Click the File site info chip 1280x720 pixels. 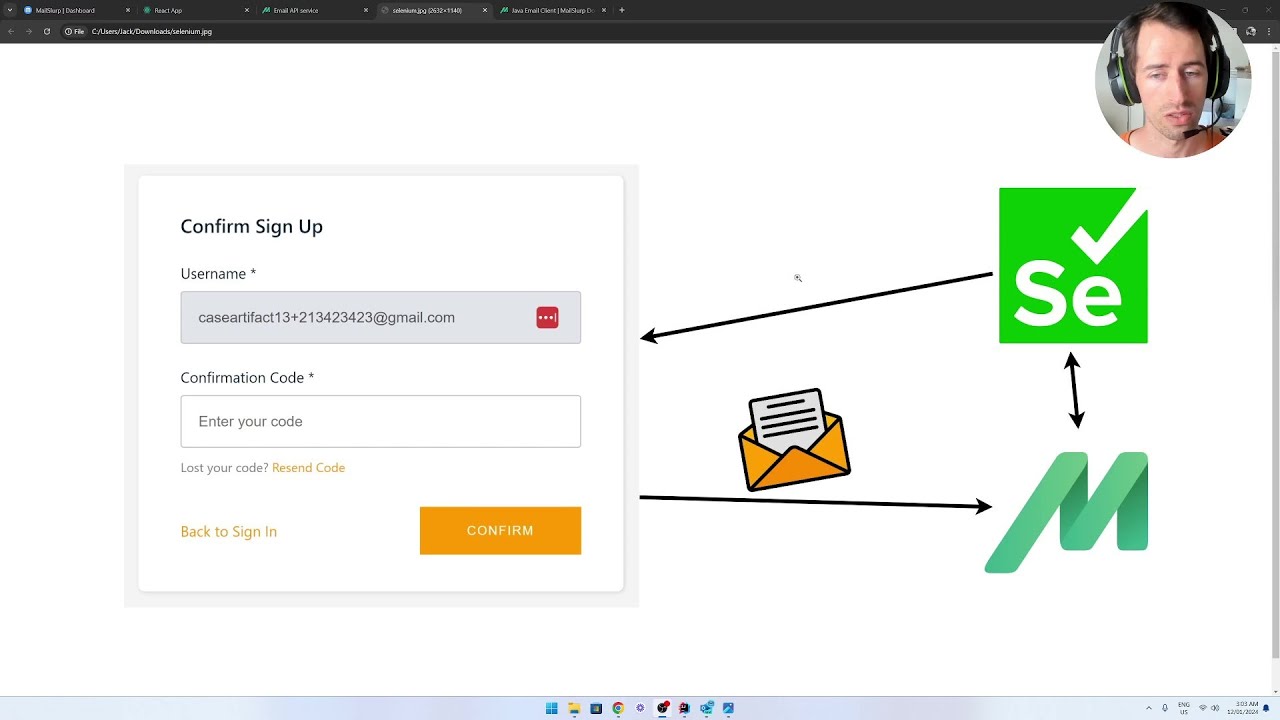tap(75, 31)
